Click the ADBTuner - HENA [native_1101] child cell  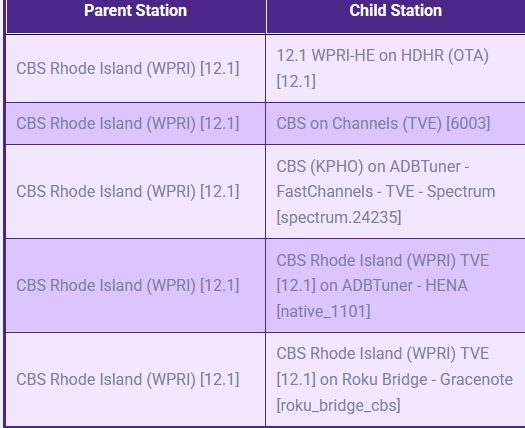coord(395,286)
